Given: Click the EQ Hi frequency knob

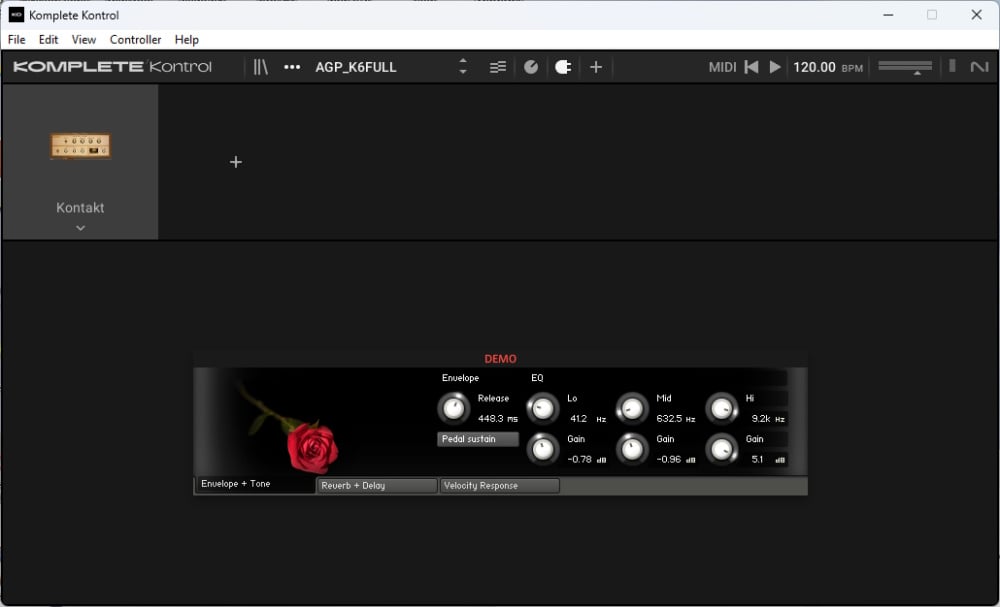Looking at the screenshot, I should (x=721, y=409).
